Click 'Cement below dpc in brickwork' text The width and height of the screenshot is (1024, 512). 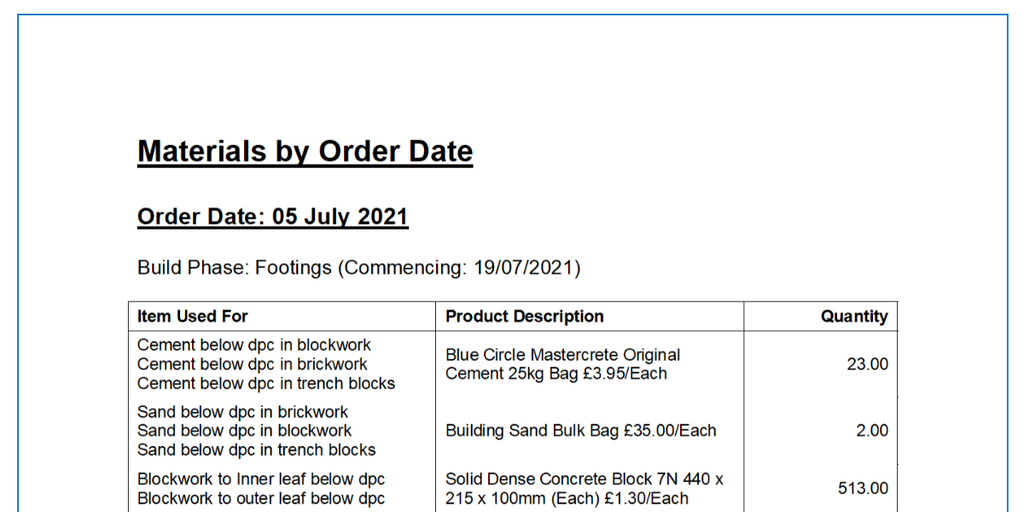point(252,364)
